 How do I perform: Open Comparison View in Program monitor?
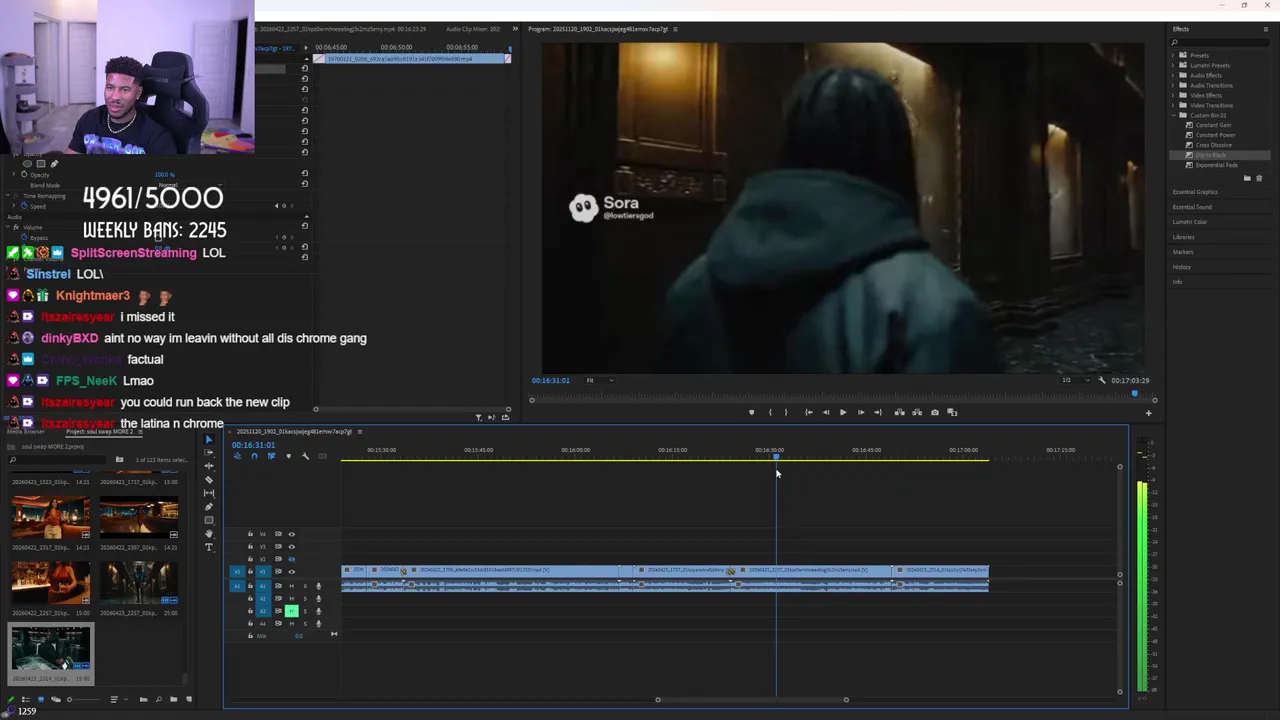coord(952,412)
